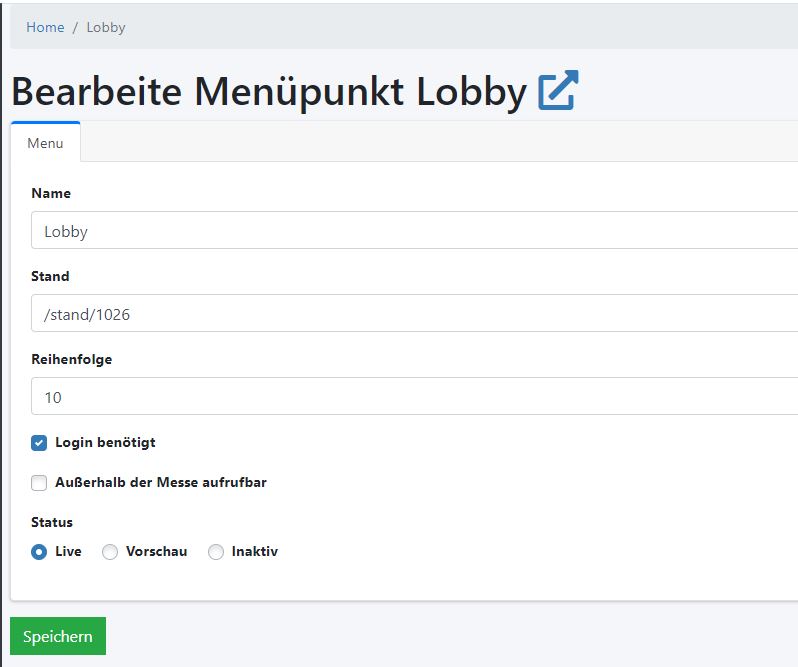This screenshot has height=667, width=798.
Task: Click the Reihenfolge field label
Action: [71, 359]
